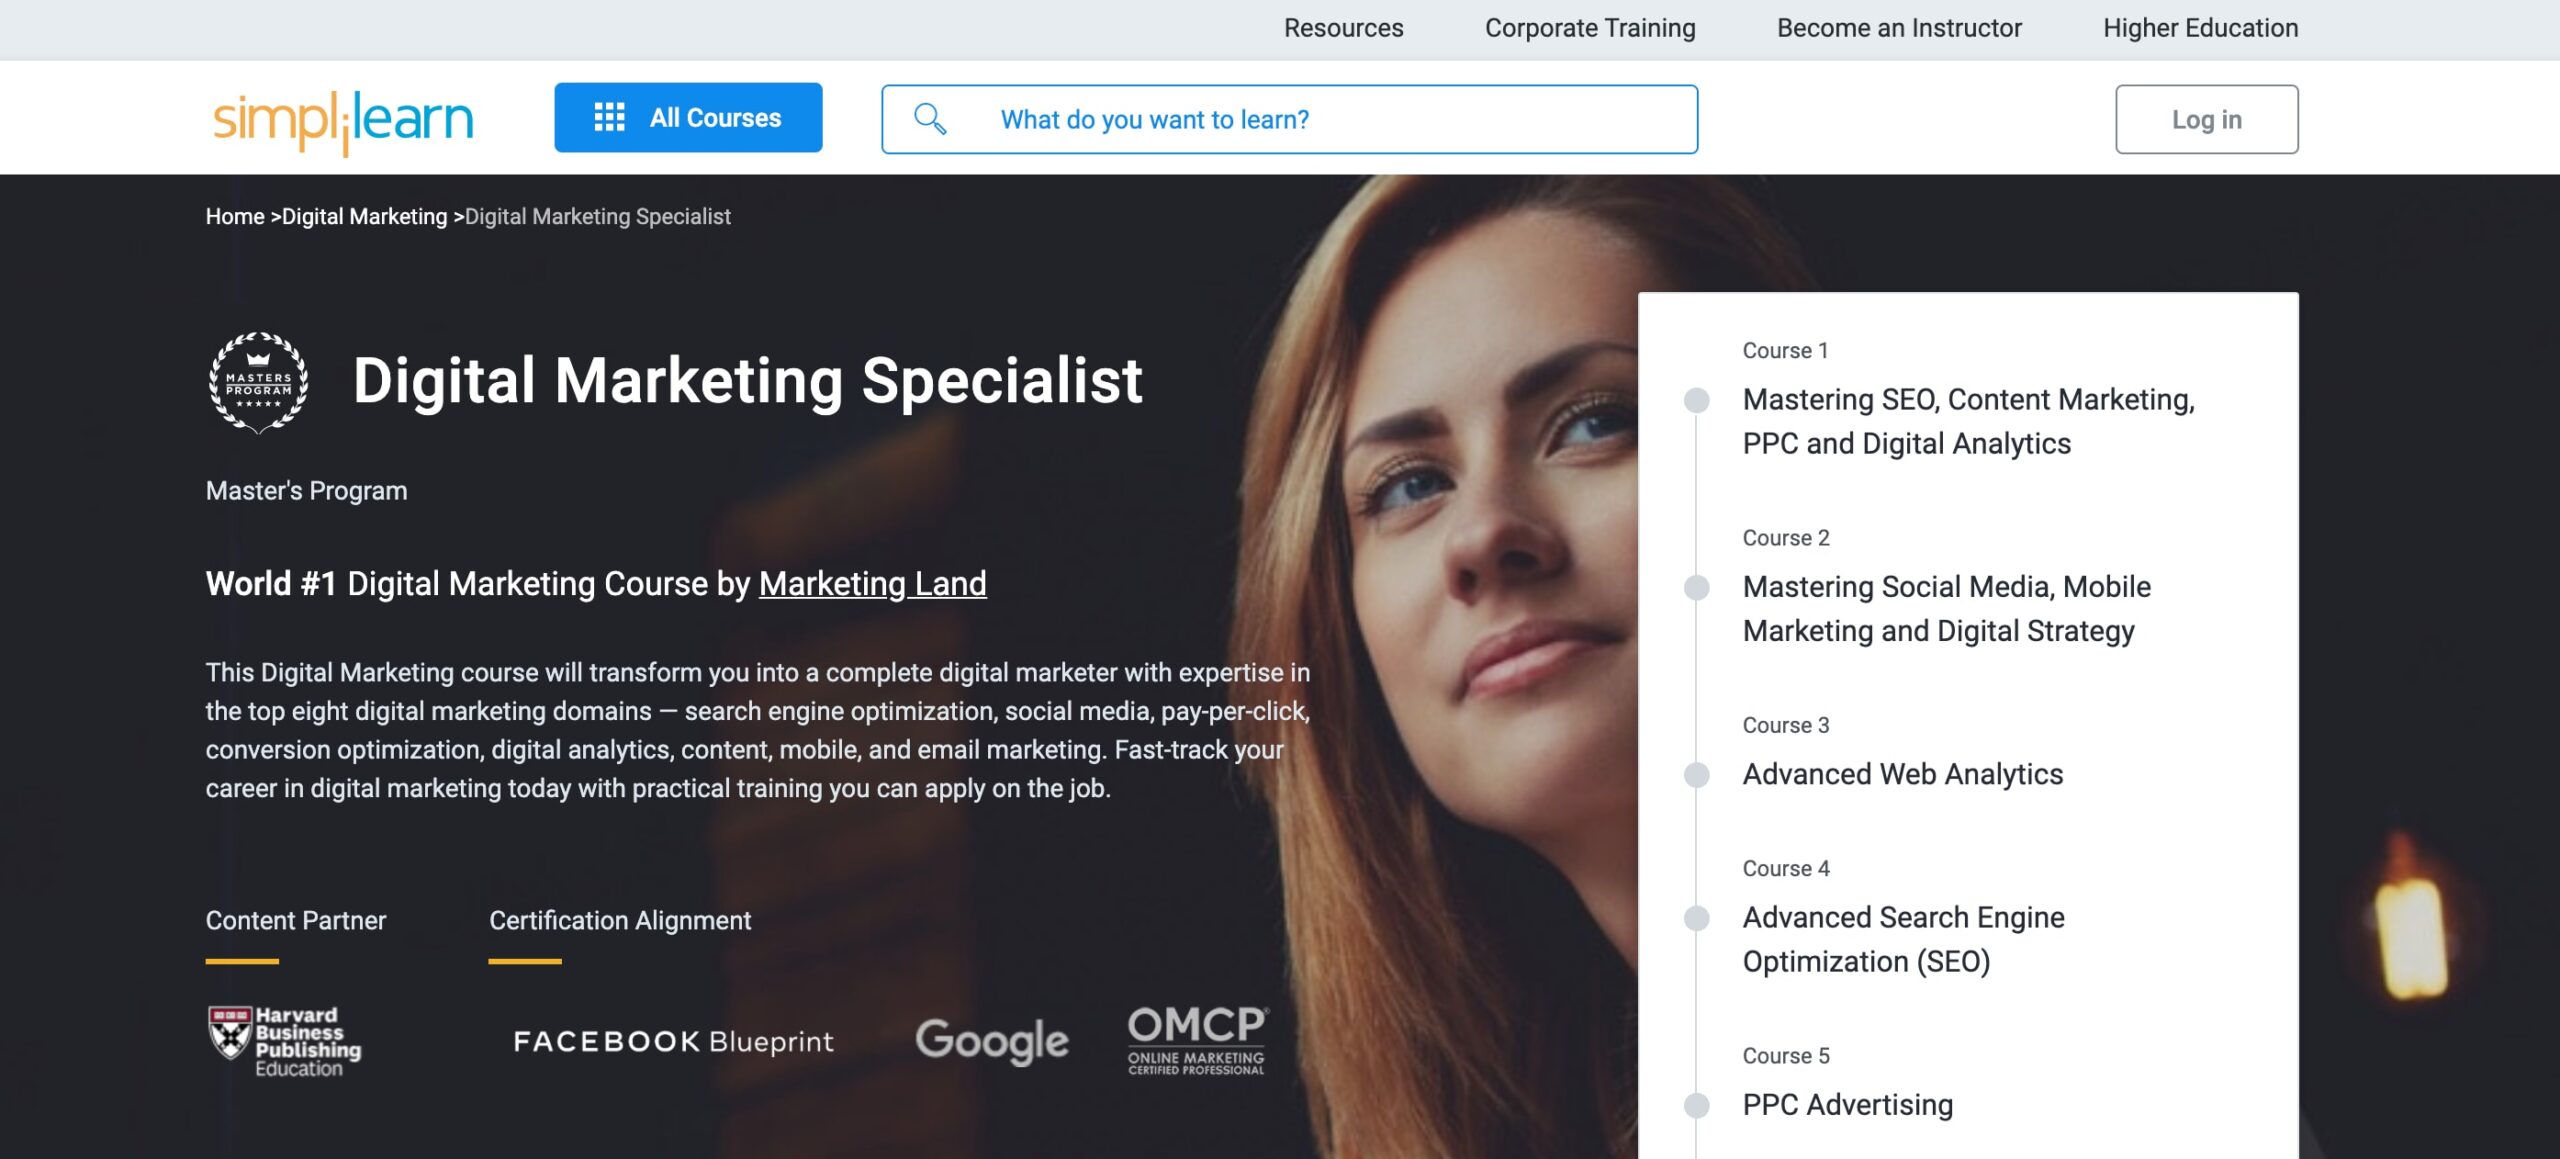Screen dimensions: 2560x1159
Task: Click the Harvard Business Publishing logo
Action: [284, 1041]
